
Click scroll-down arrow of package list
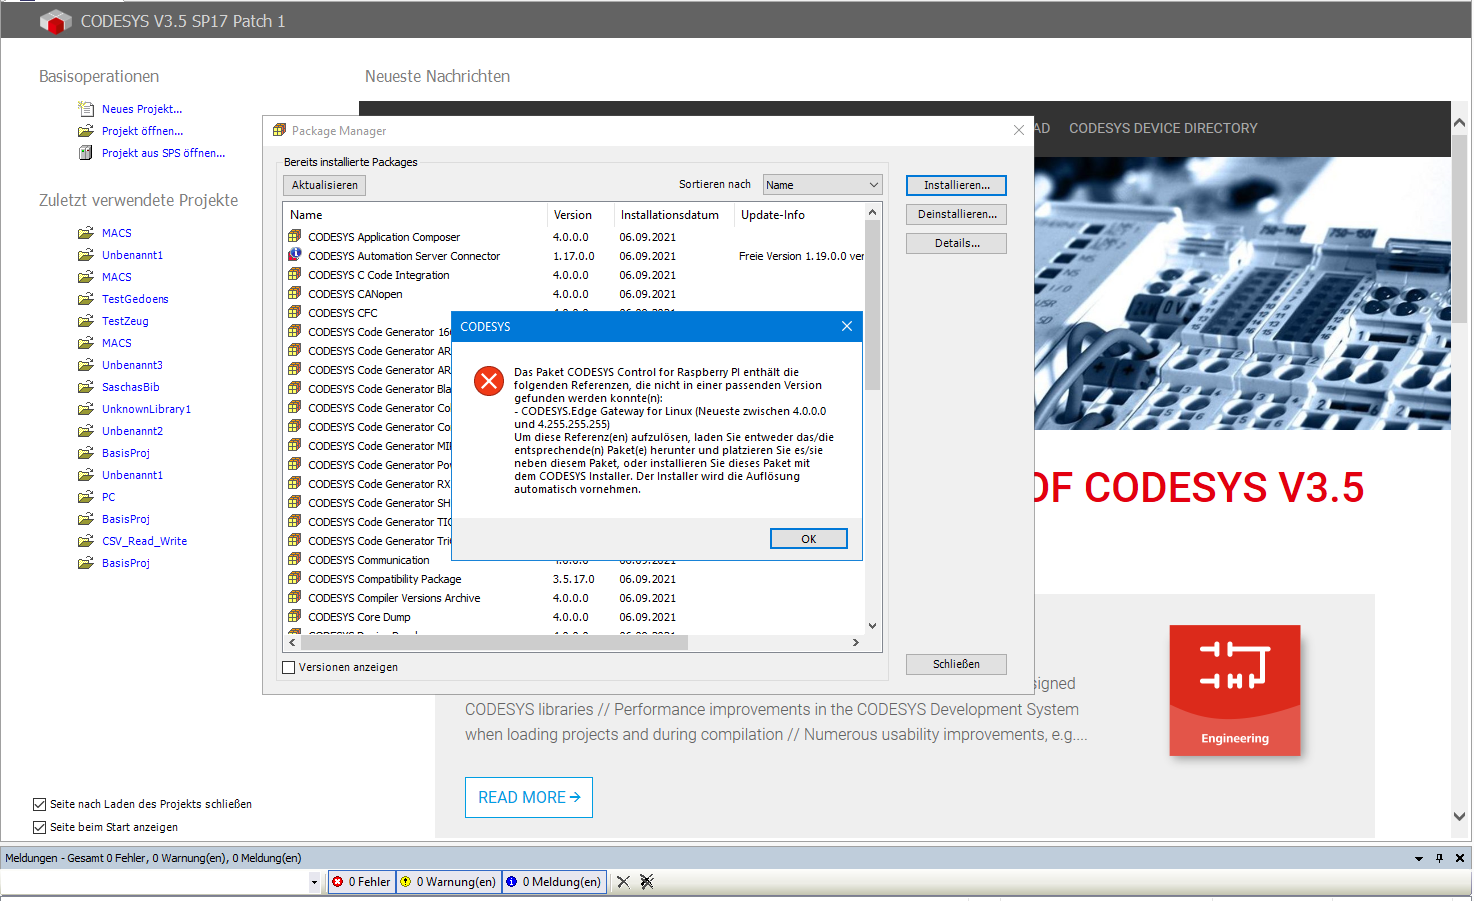pos(872,626)
